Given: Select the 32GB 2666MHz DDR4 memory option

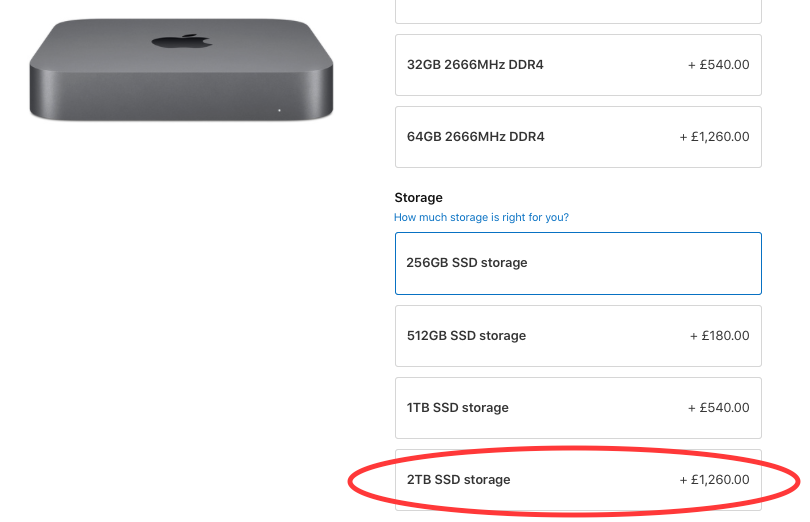Looking at the screenshot, I should 578,65.
